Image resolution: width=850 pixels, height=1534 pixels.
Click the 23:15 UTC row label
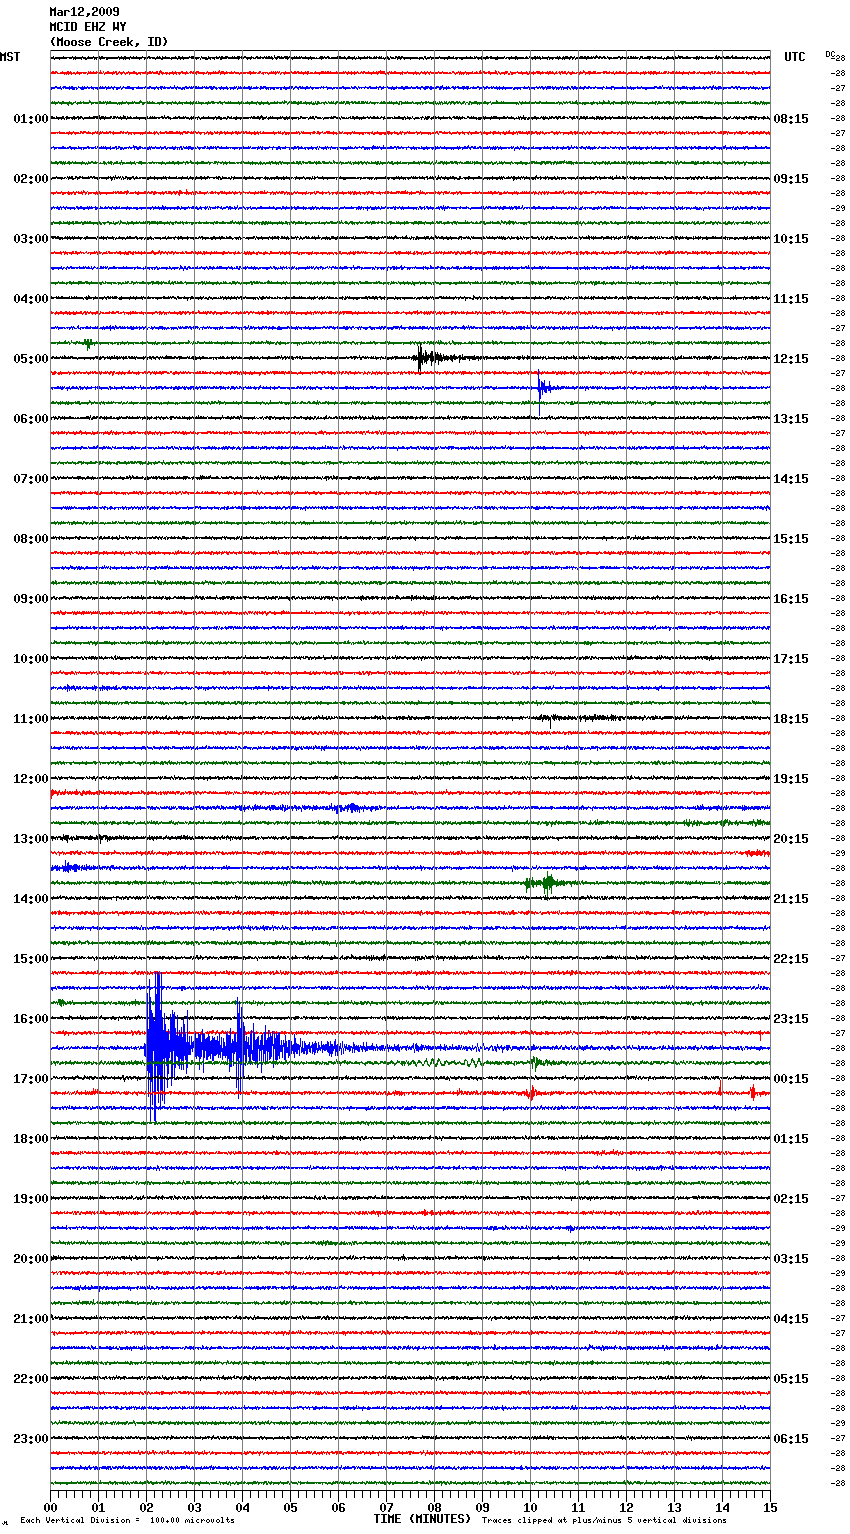(791, 1019)
